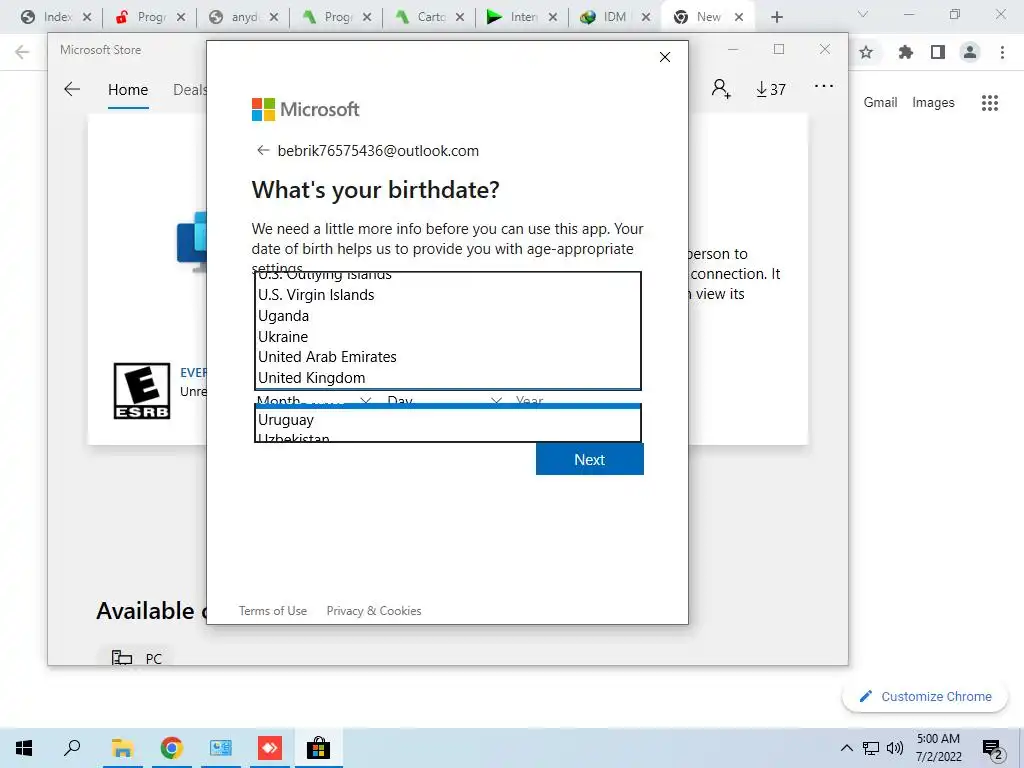Screen dimensions: 1024x768
Task: Open Chrome extensions puzzle icon
Action: click(905, 52)
